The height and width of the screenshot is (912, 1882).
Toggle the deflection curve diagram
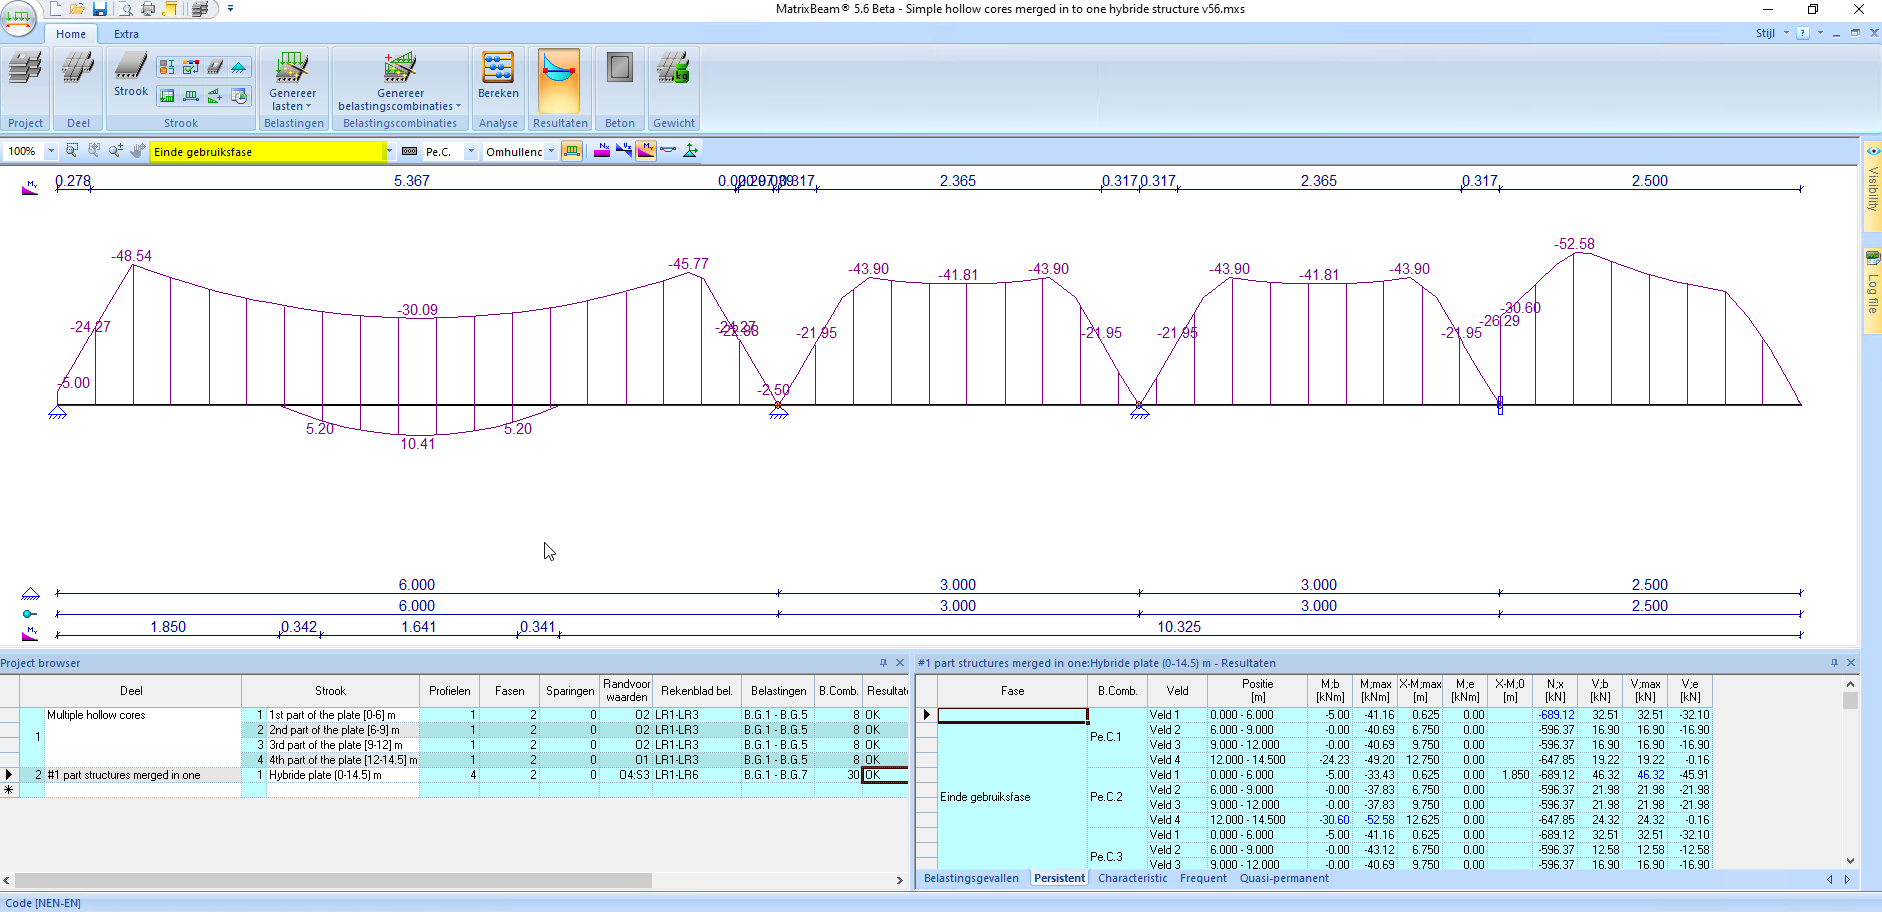pos(668,151)
